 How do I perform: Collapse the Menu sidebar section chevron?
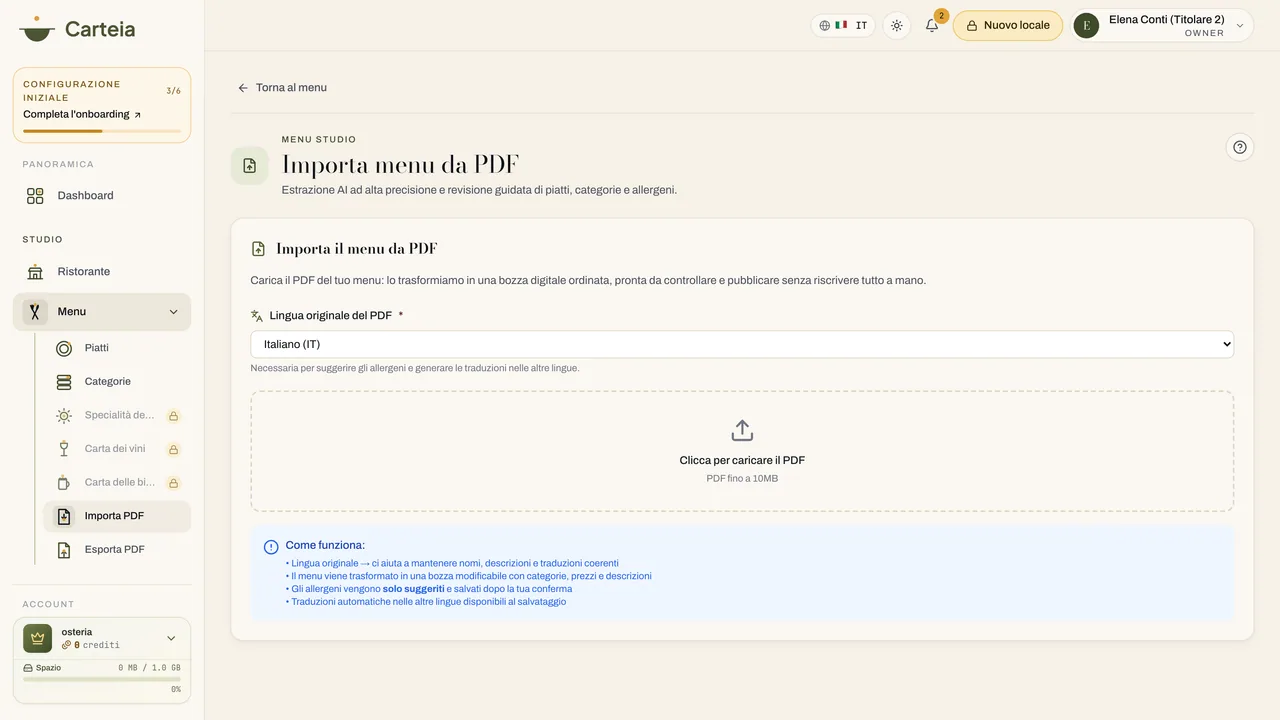pyautogui.click(x=173, y=312)
